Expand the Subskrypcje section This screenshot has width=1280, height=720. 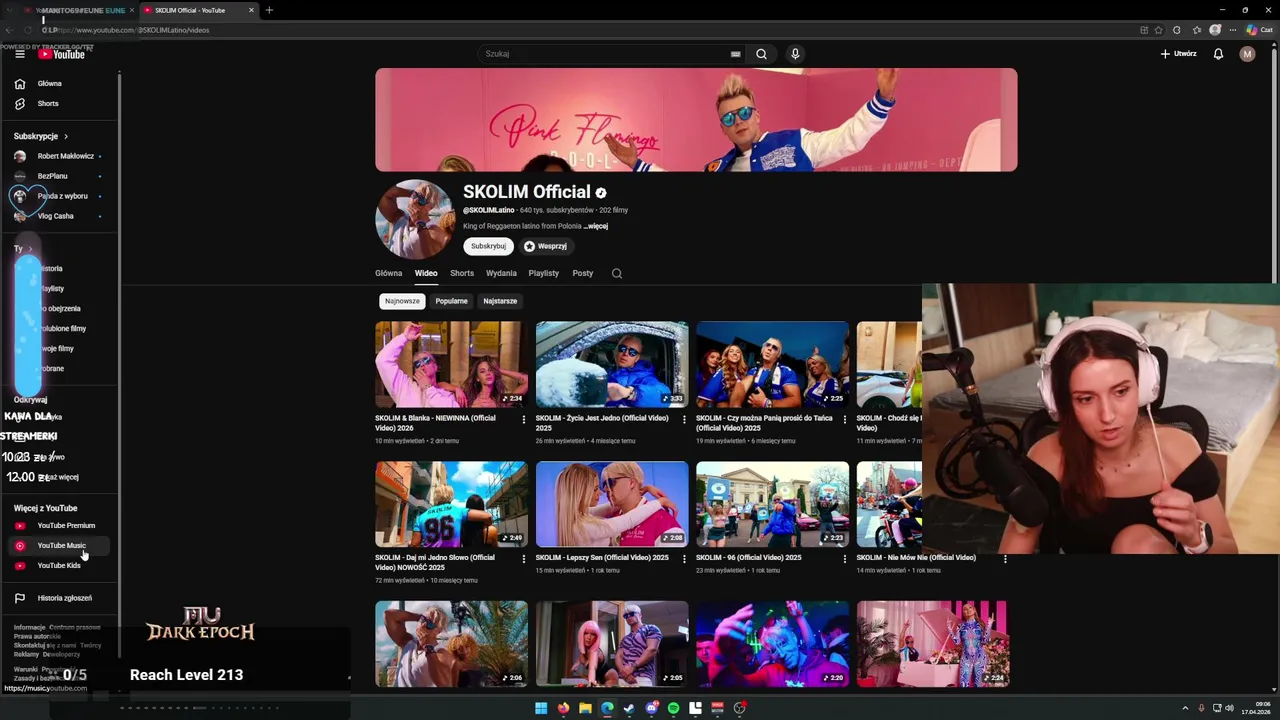(x=41, y=136)
